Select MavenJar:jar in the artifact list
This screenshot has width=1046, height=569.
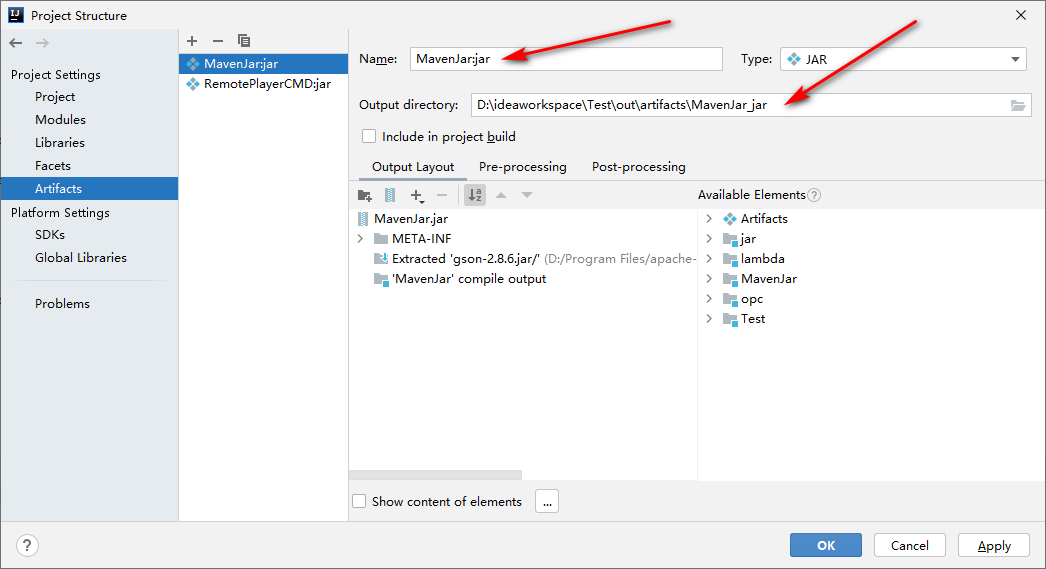[x=264, y=63]
